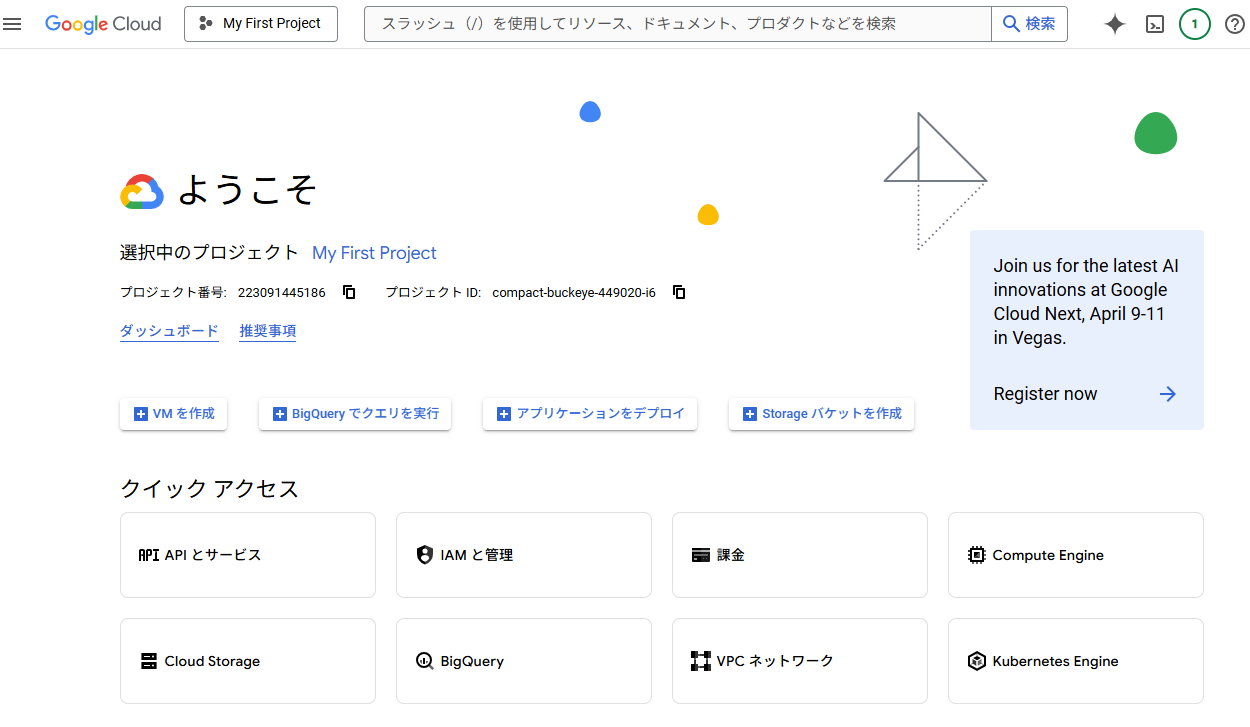The height and width of the screenshot is (727, 1250).
Task: Click the VM を作成 button
Action: click(173, 413)
